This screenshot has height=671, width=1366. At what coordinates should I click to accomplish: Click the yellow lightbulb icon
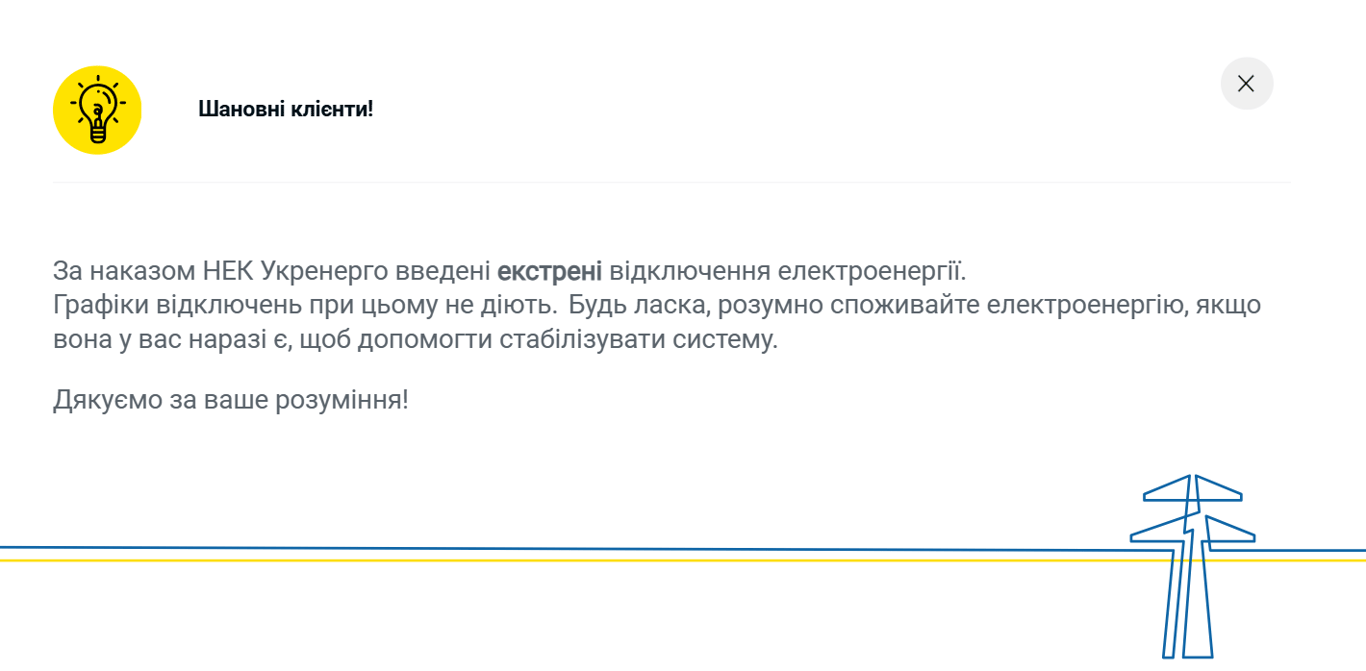97,110
